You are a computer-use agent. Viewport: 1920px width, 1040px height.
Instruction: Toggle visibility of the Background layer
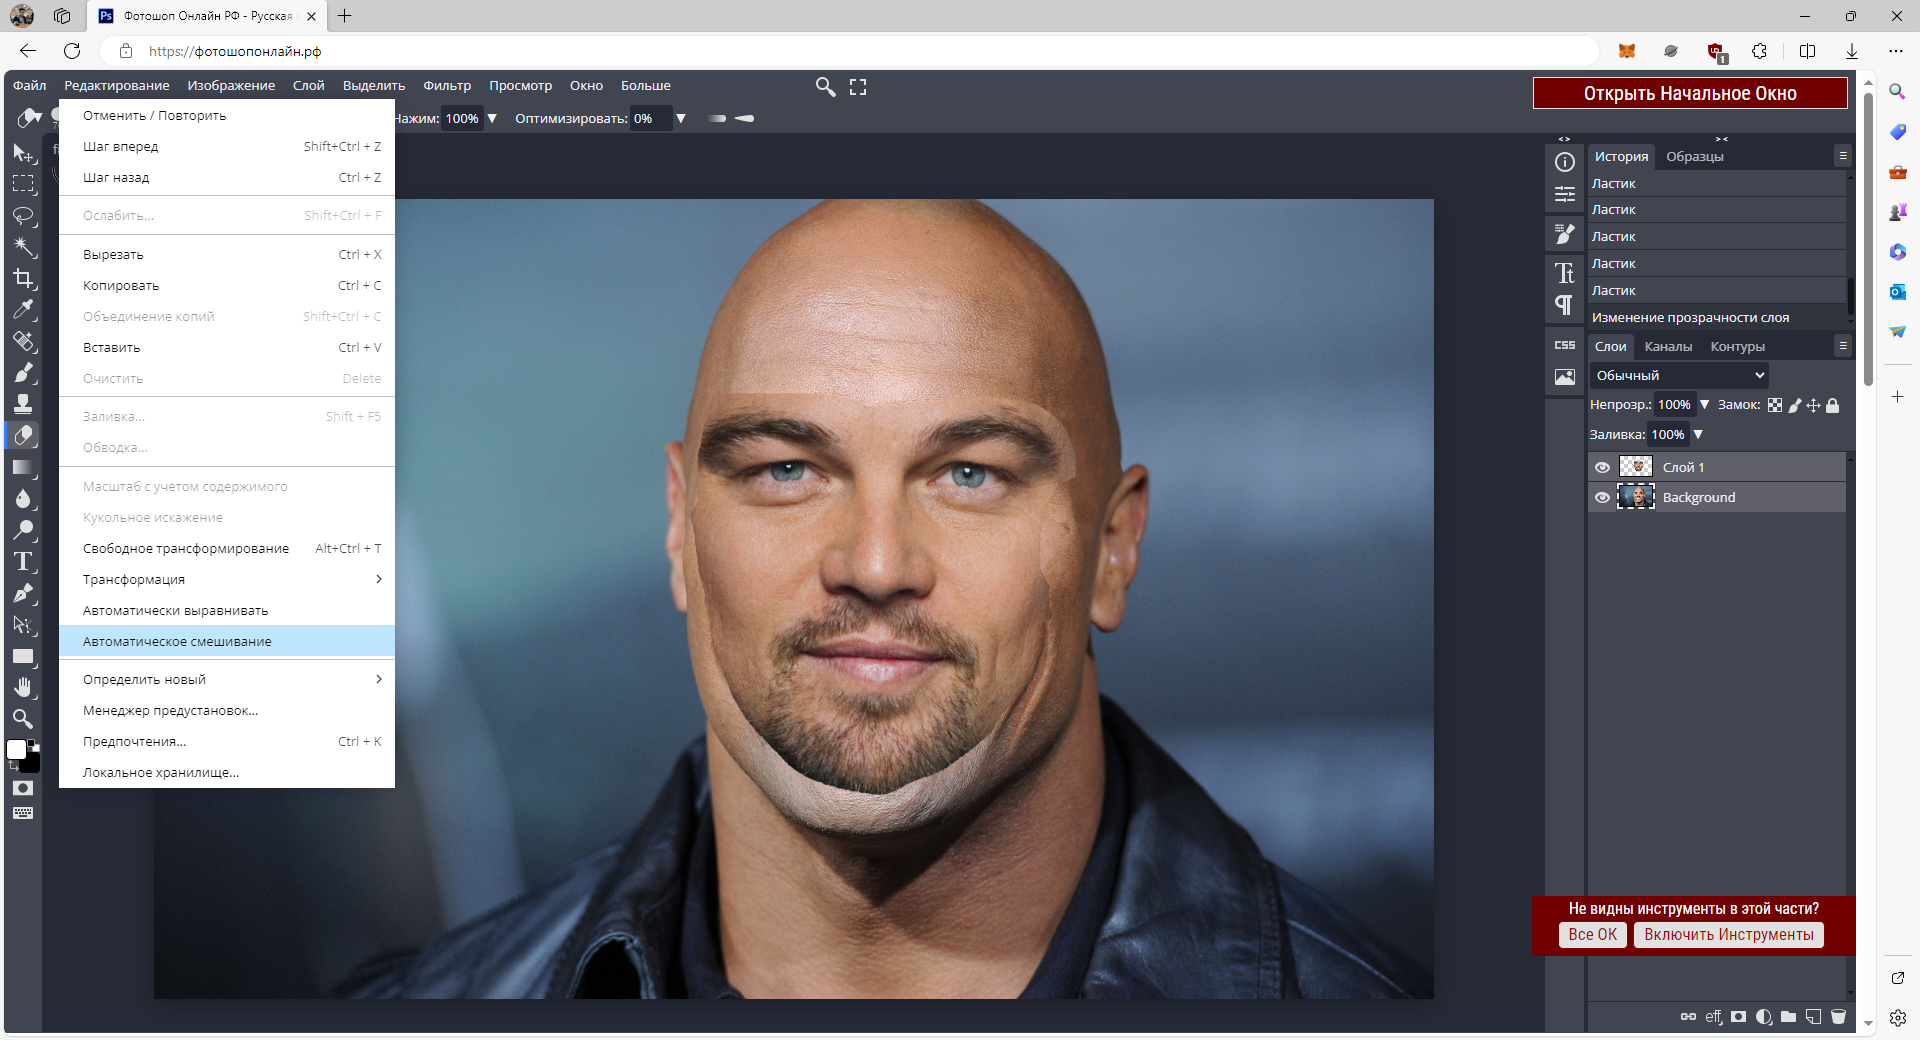(1602, 497)
